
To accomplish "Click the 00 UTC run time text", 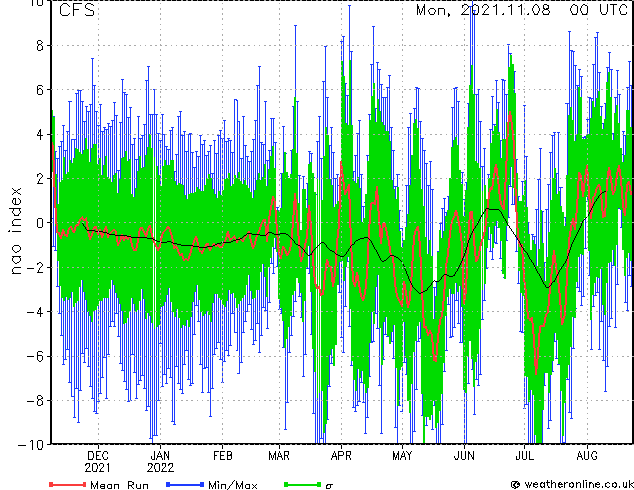I will (599, 12).
